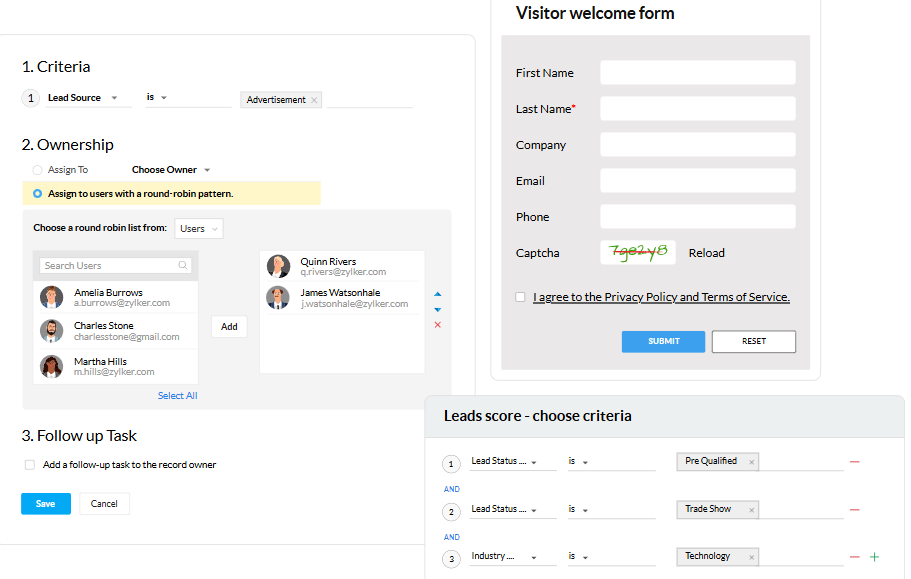Reset the visitor welcome form
Image resolution: width=911 pixels, height=579 pixels.
pyautogui.click(x=754, y=341)
